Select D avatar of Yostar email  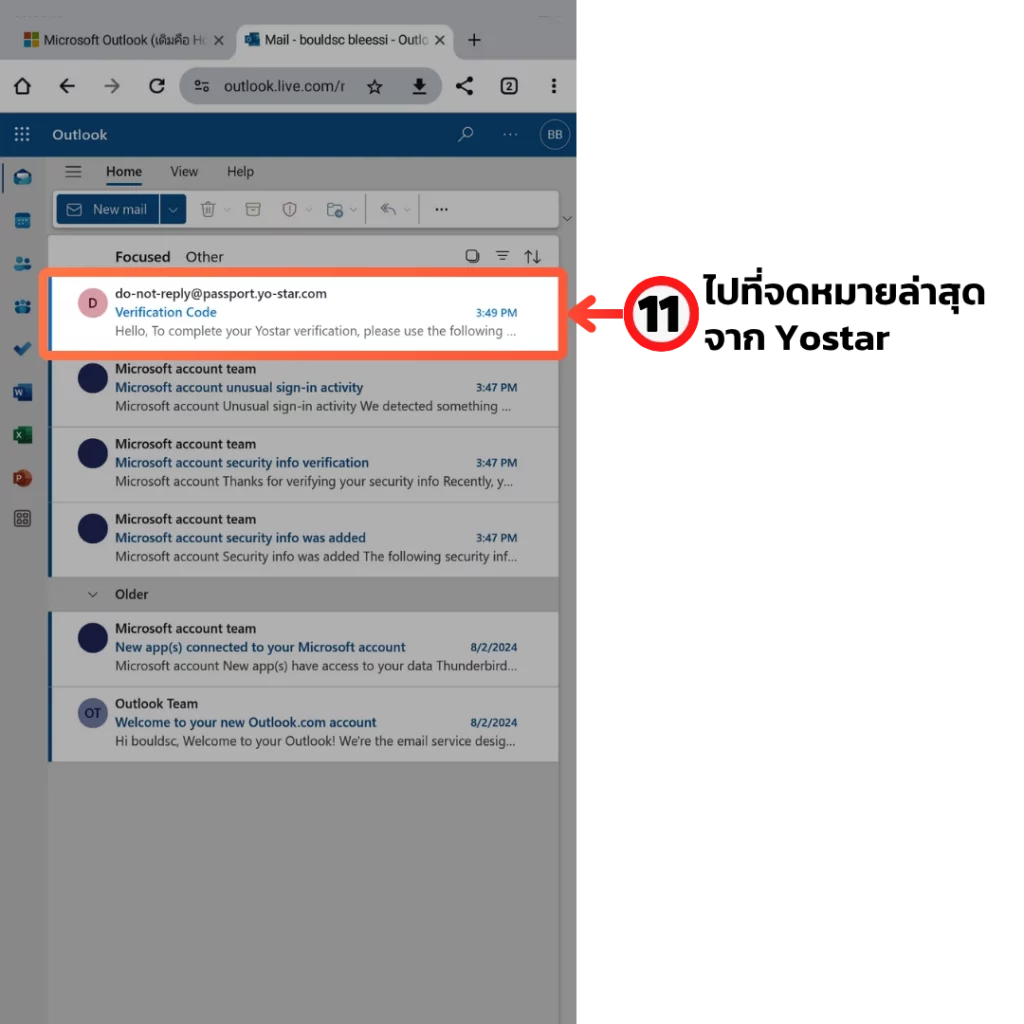(x=93, y=303)
